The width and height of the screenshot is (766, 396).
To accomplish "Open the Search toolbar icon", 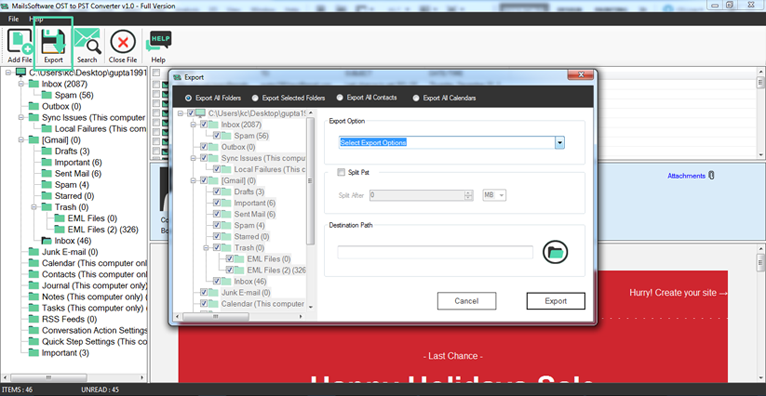I will (87, 46).
